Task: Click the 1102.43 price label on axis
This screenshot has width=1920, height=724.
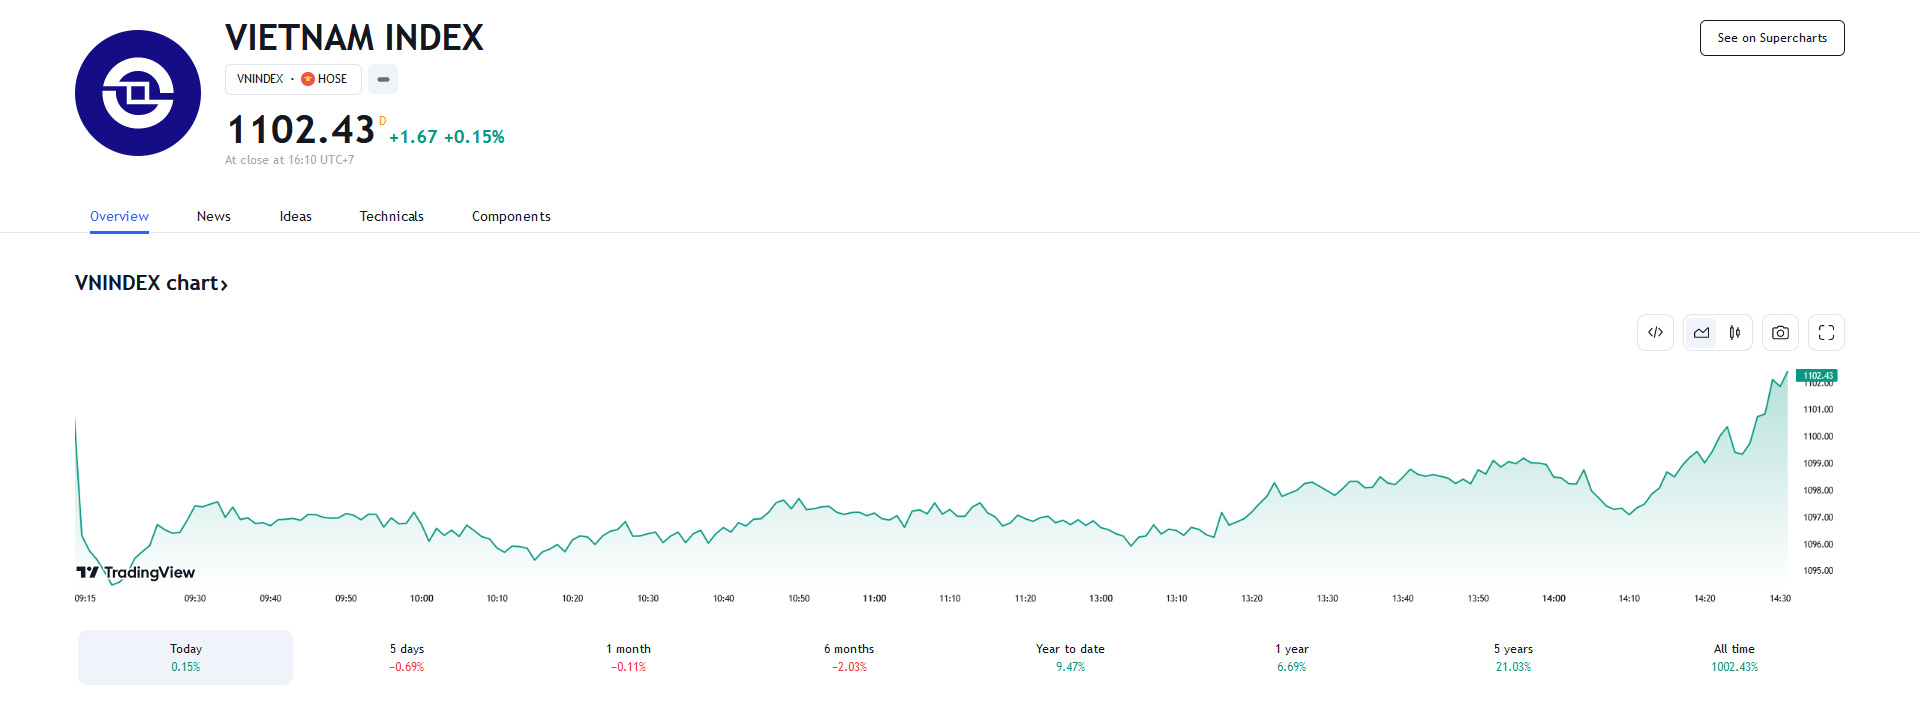Action: 1817,376
